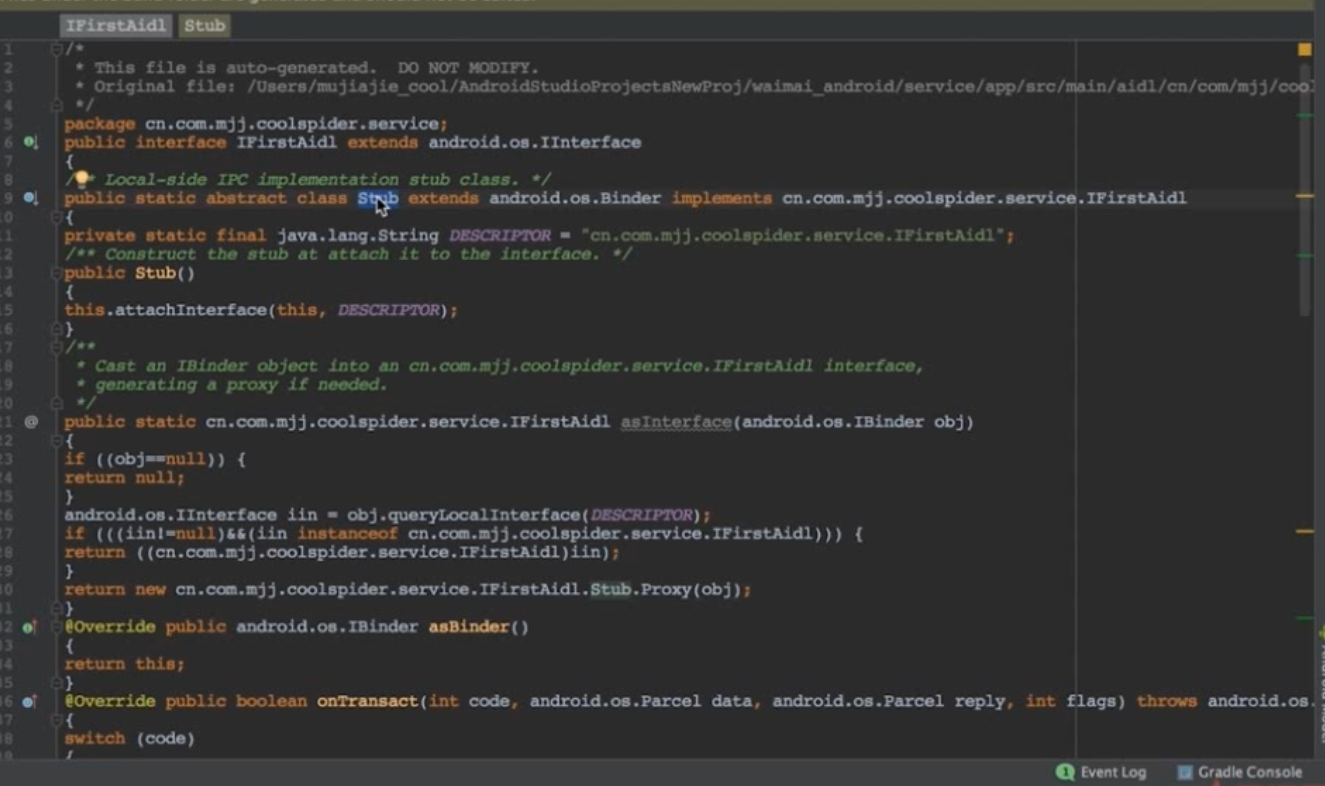Viewport: 1325px width, 786px height.
Task: Click 'return null;' statement
Action: click(125, 478)
